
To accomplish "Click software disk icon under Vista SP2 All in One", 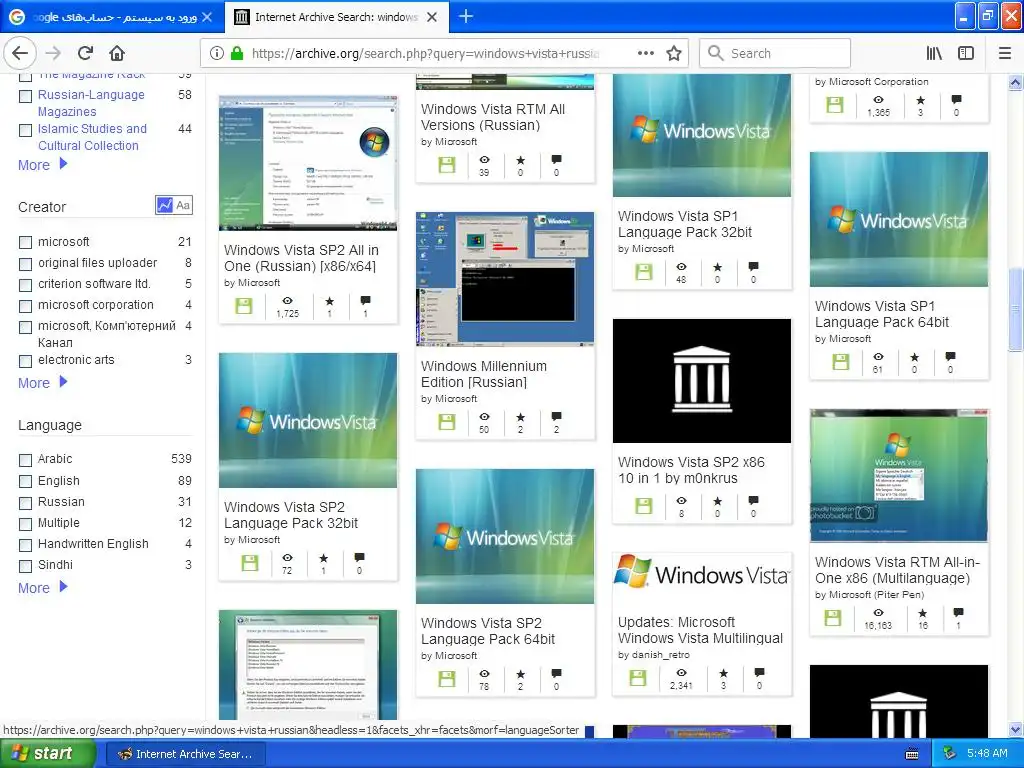I will coord(244,306).
